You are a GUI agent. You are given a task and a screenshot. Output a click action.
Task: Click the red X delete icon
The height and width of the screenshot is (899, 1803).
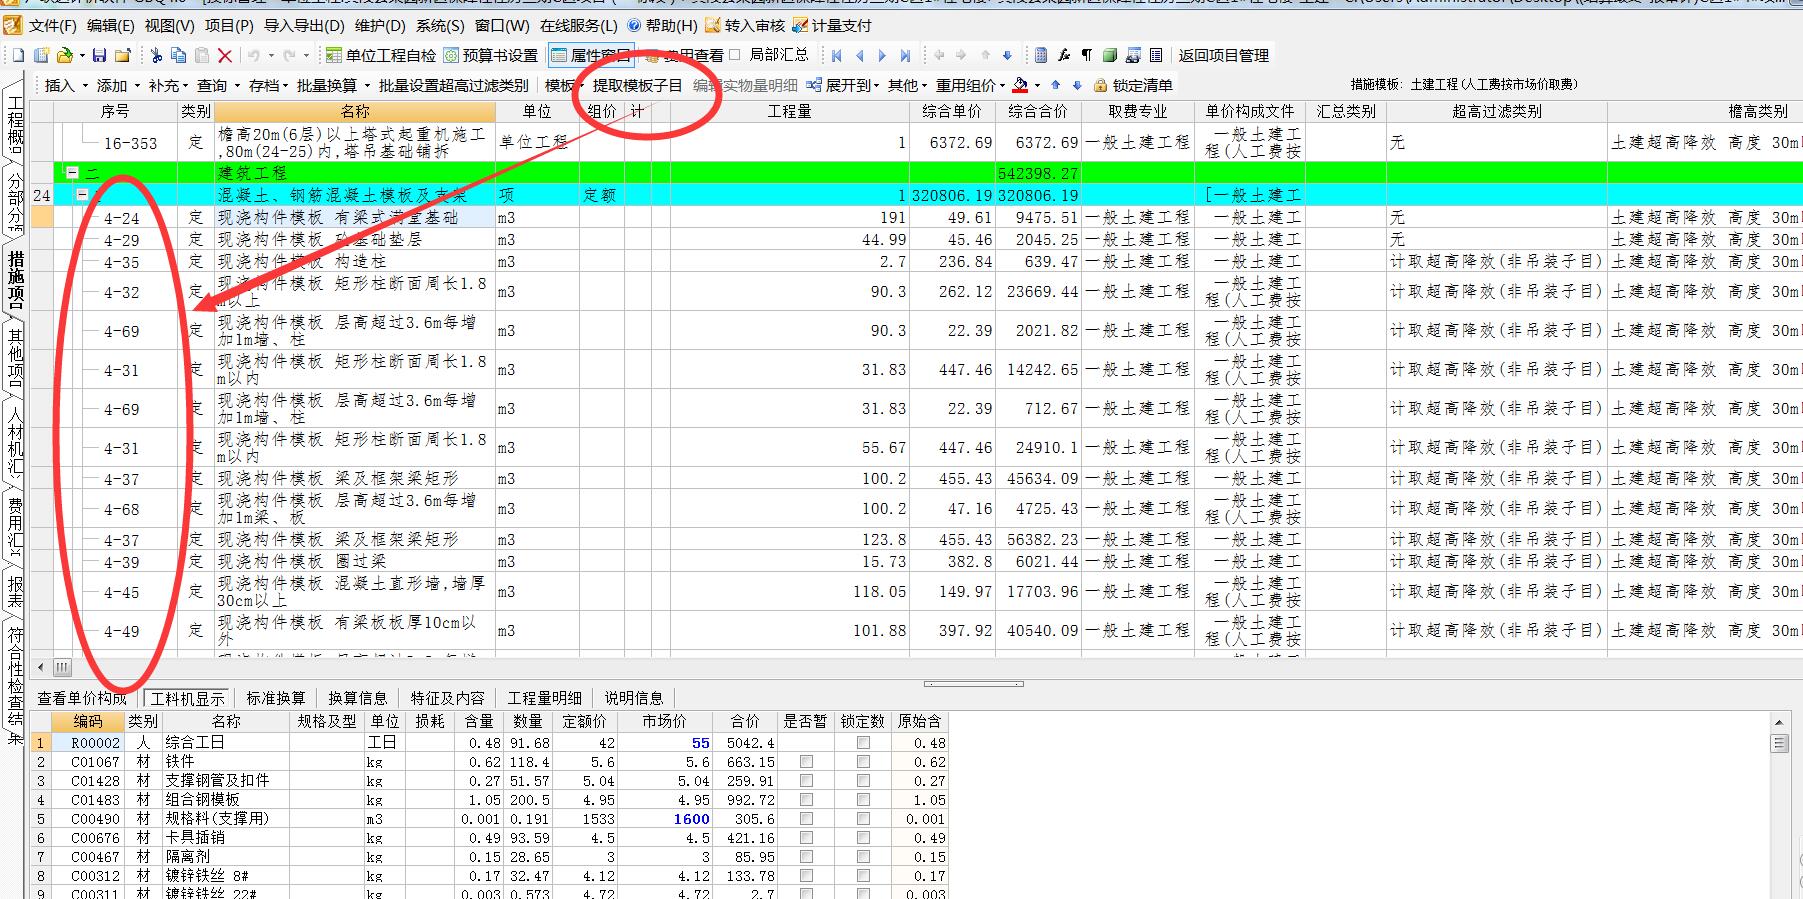pos(225,55)
